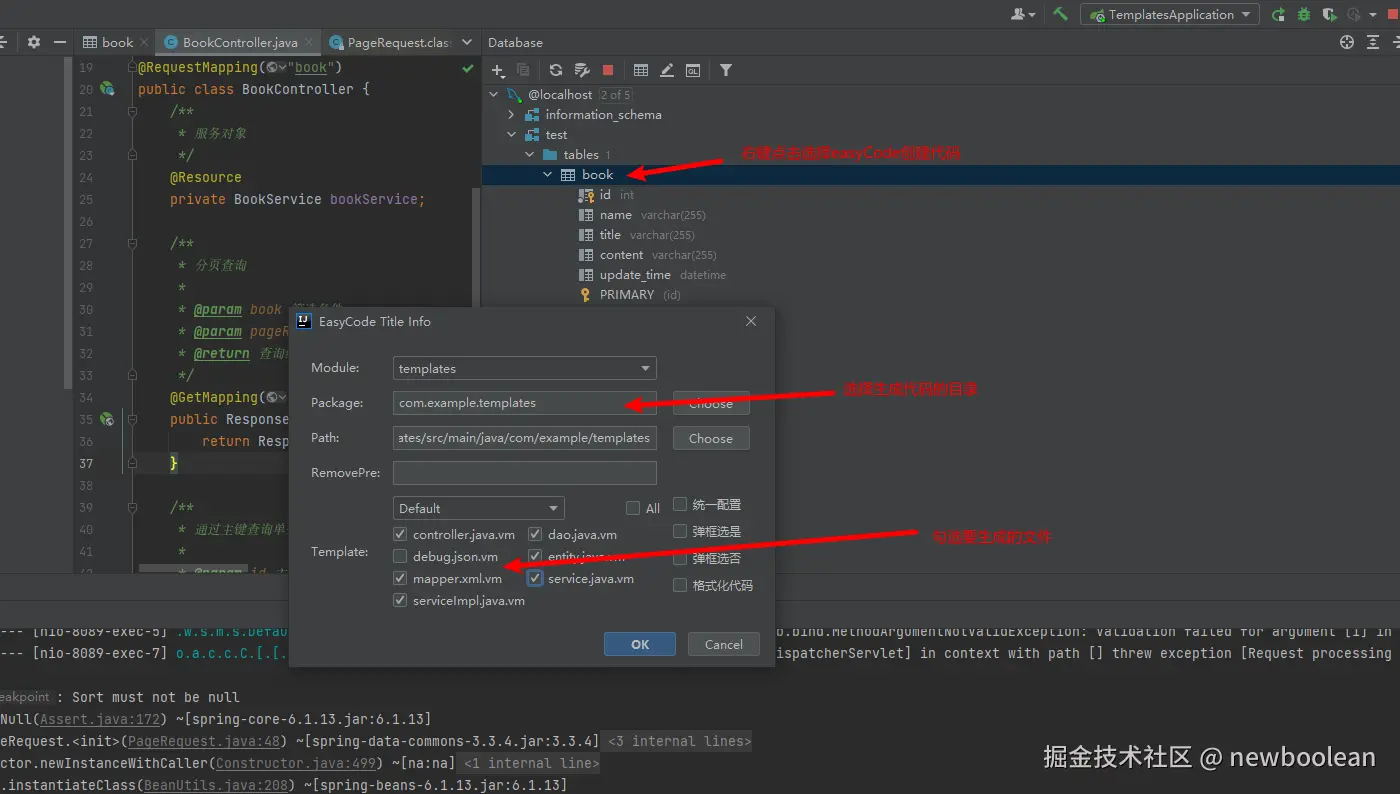Click the green checkmark inspection icon in editor
The height and width of the screenshot is (794, 1400).
tap(468, 68)
